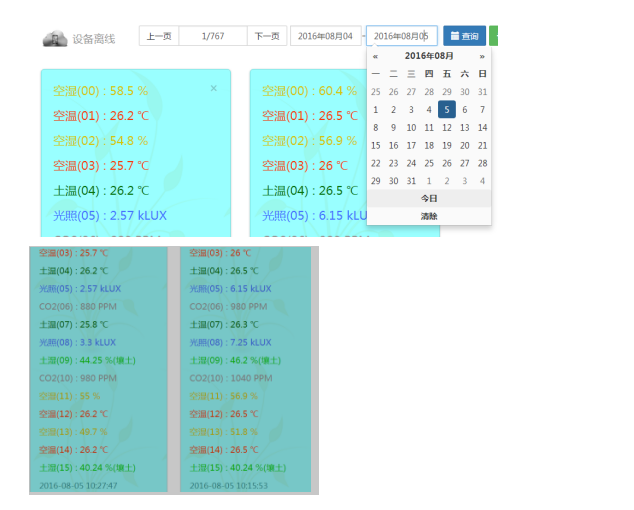Open the start date field 2016年08月04
634x510 pixels.
325,36
